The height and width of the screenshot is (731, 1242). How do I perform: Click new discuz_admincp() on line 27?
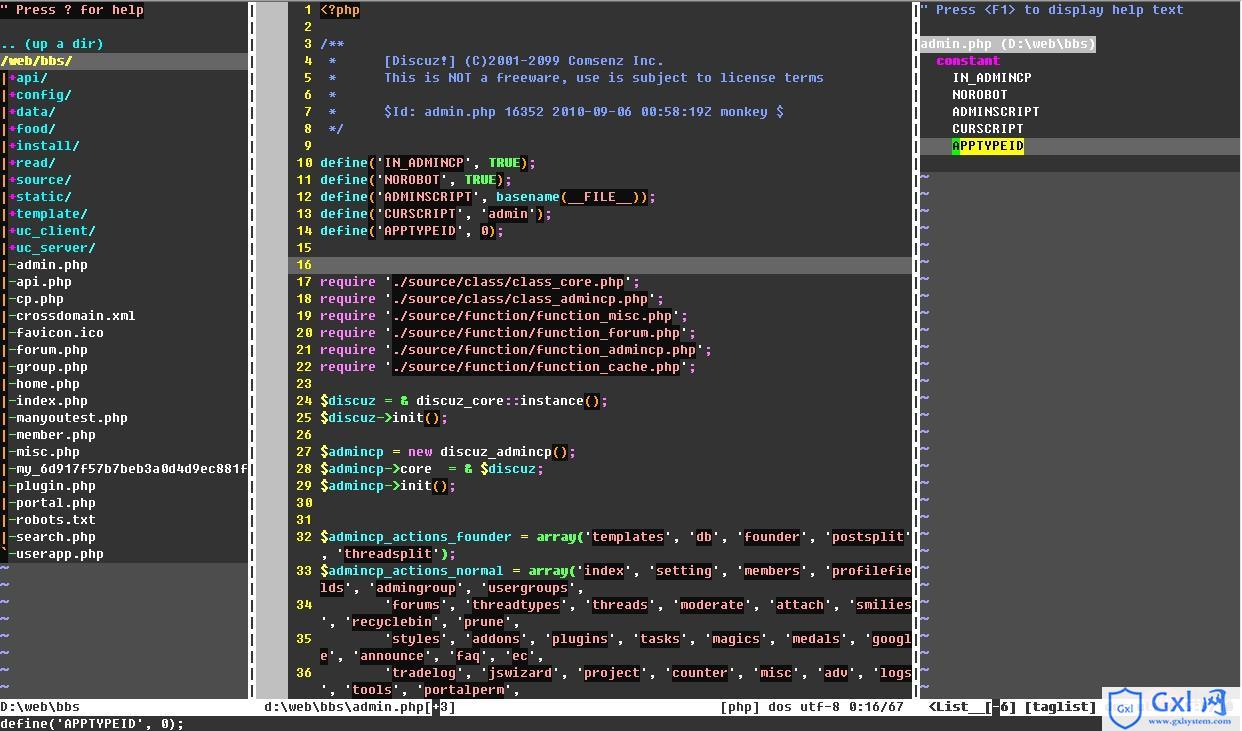pos(492,452)
